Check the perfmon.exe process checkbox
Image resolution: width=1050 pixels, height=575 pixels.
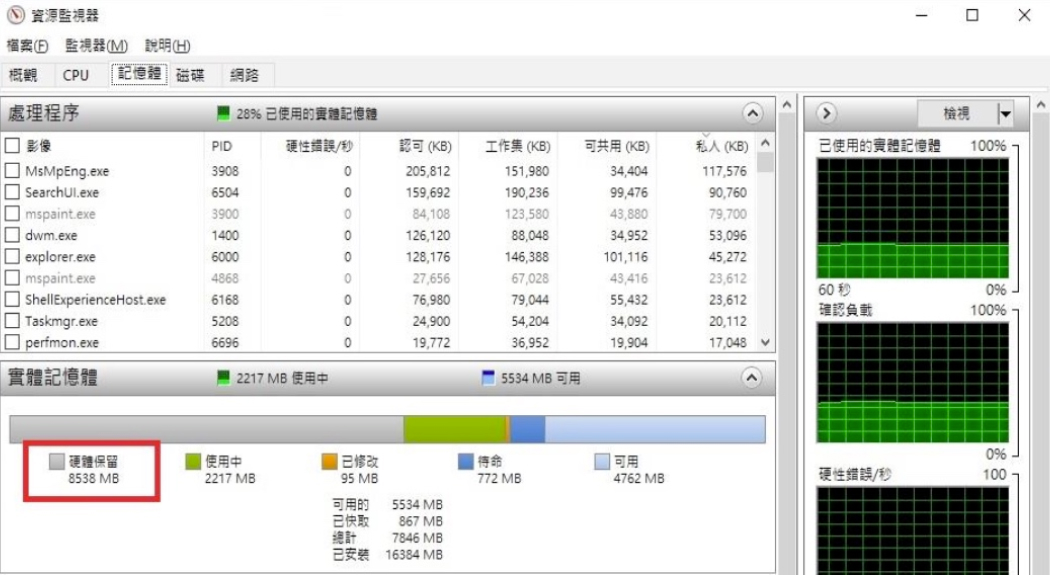(12, 342)
